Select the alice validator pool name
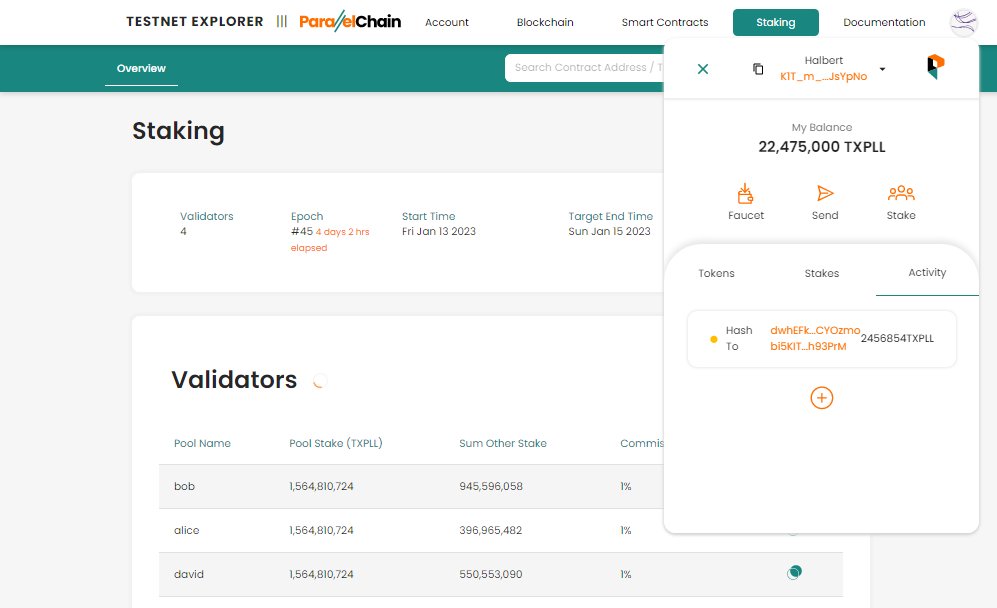997x608 pixels. (186, 530)
